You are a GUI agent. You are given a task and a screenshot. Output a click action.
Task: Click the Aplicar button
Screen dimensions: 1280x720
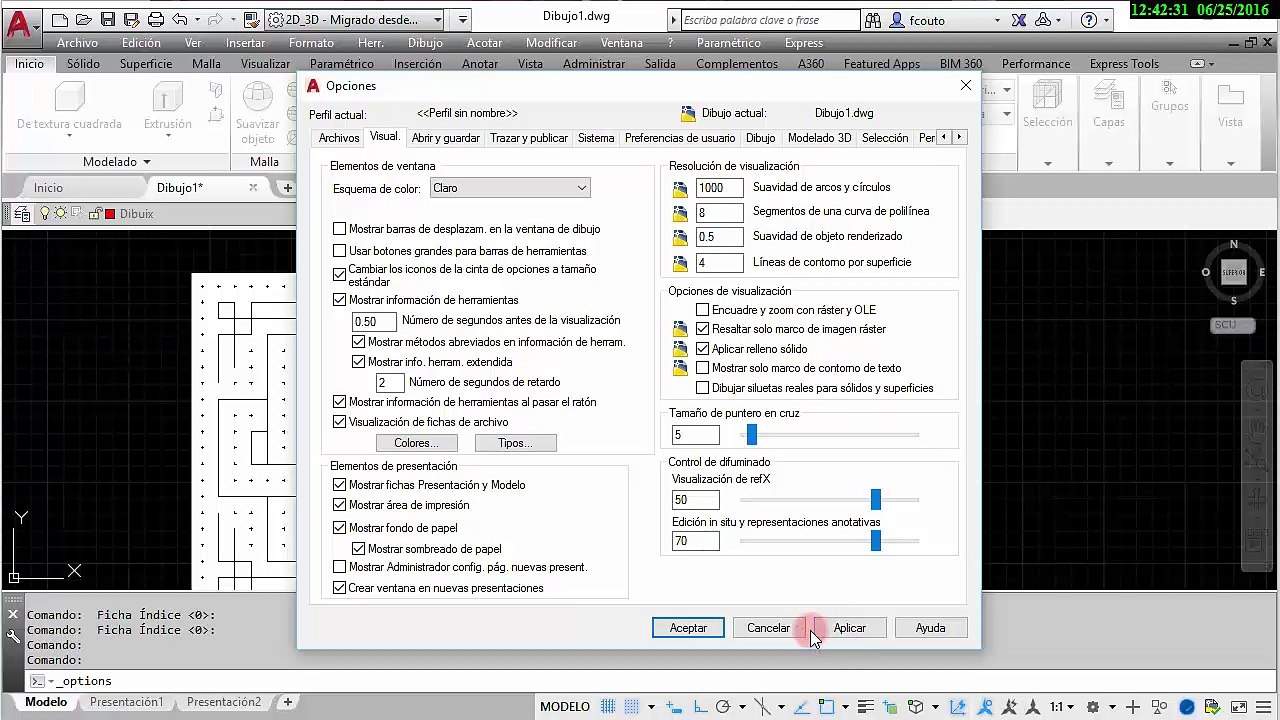850,628
